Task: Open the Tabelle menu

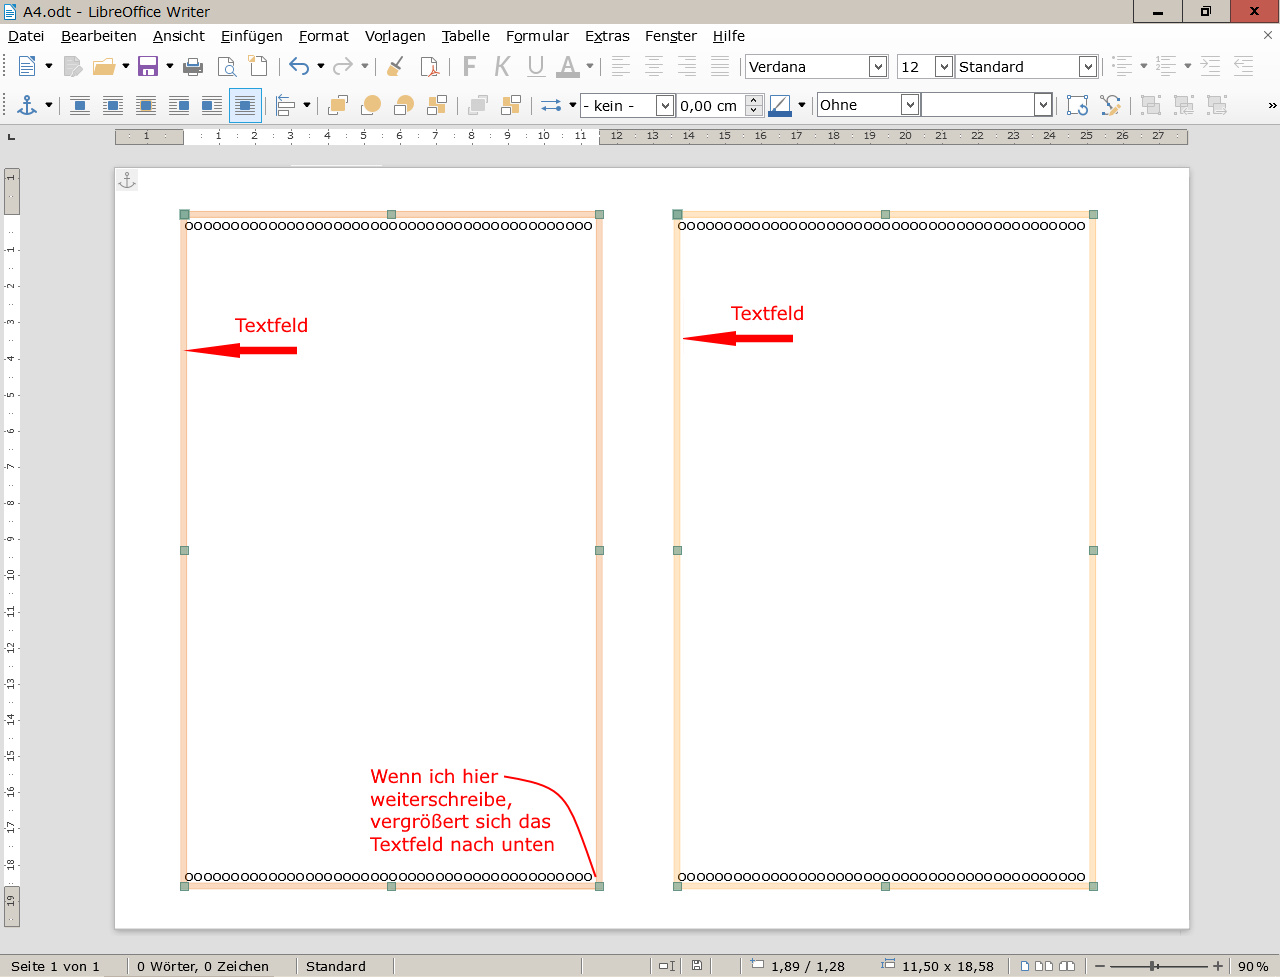Action: (x=466, y=36)
